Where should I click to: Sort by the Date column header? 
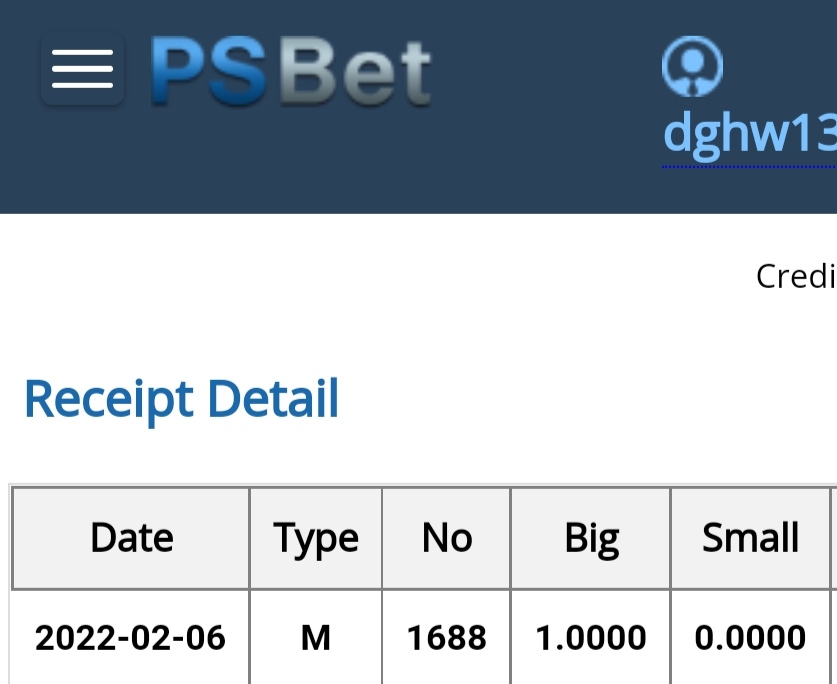131,538
